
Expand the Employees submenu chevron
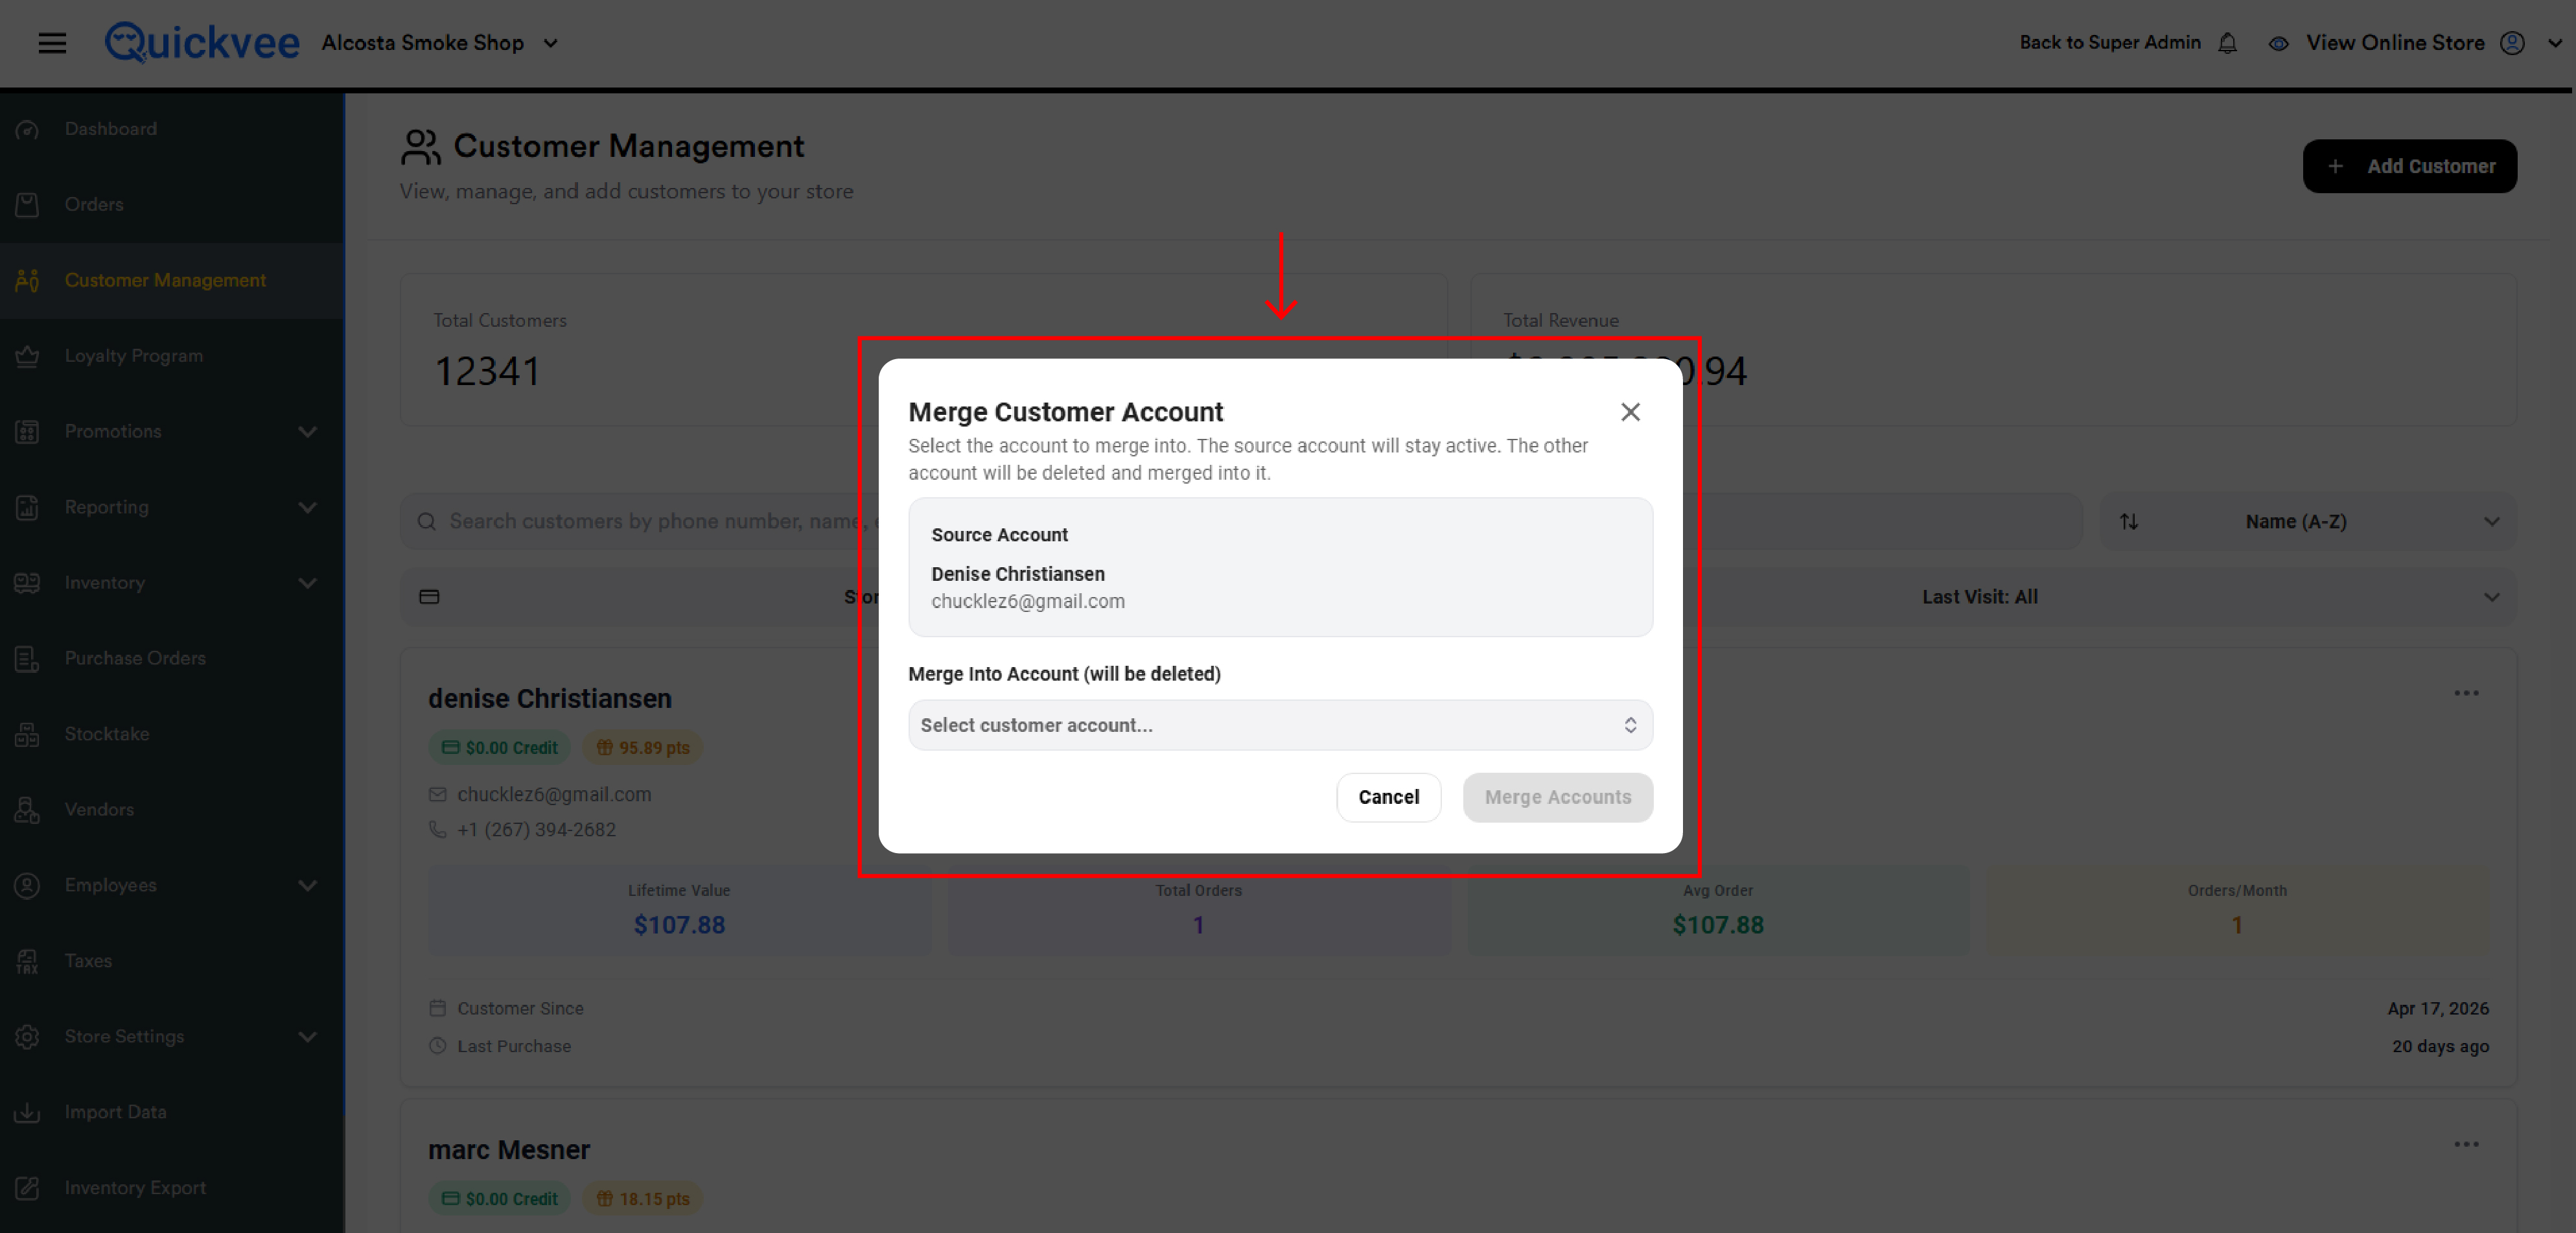coord(307,885)
